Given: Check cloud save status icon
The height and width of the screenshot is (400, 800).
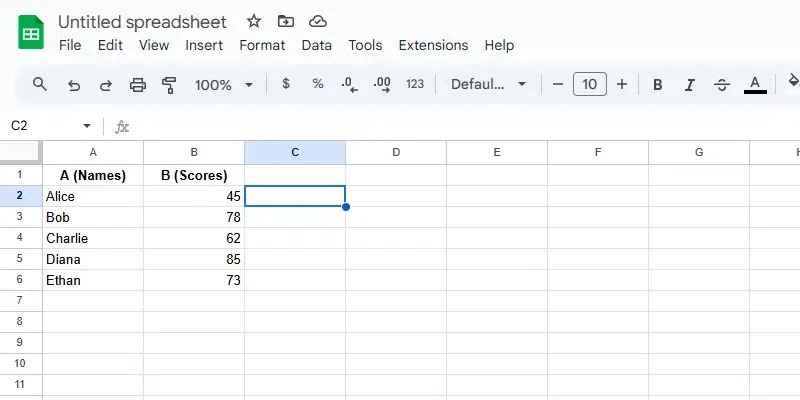Looking at the screenshot, I should (x=318, y=21).
